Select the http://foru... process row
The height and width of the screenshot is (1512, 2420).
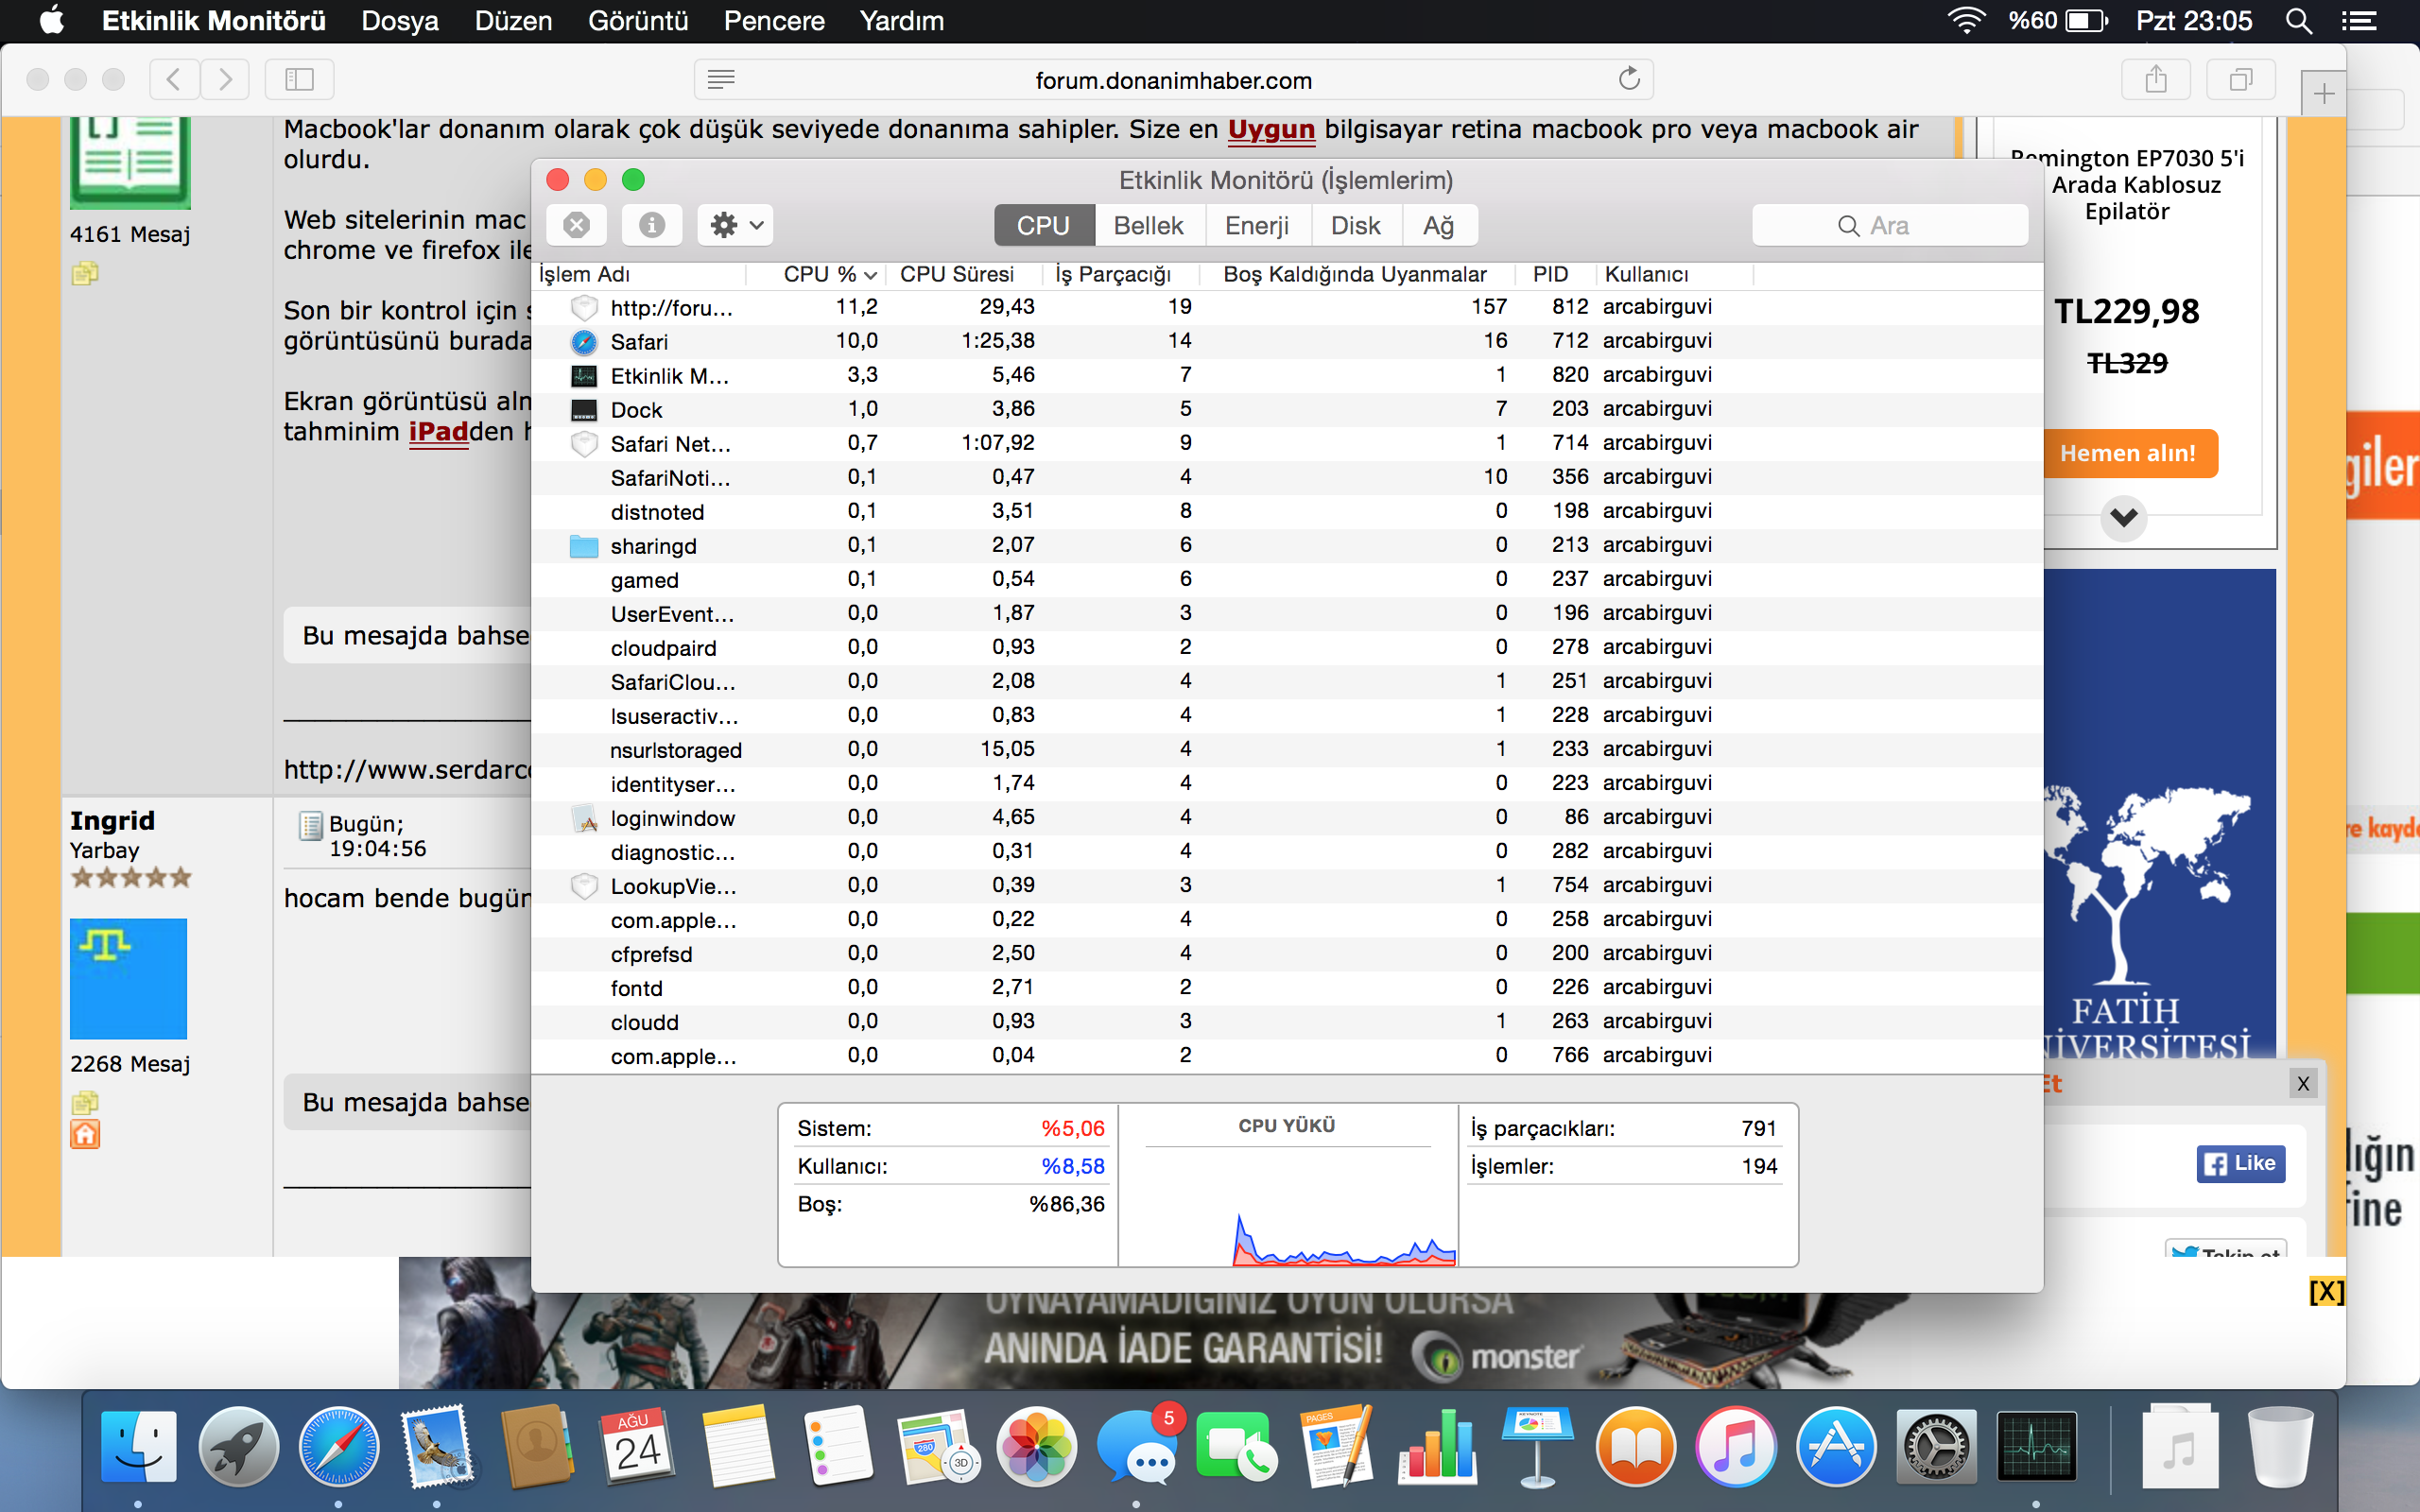pyautogui.click(x=1286, y=307)
